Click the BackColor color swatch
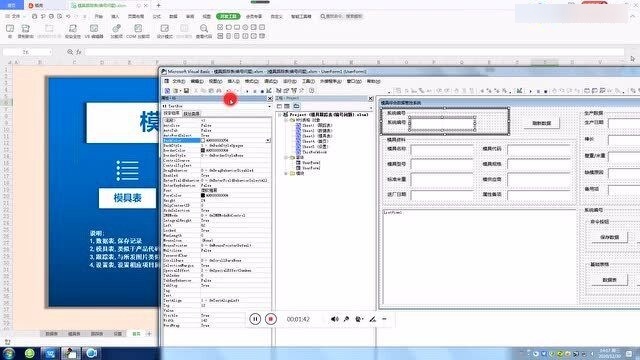The height and width of the screenshot is (360, 640). point(203,140)
